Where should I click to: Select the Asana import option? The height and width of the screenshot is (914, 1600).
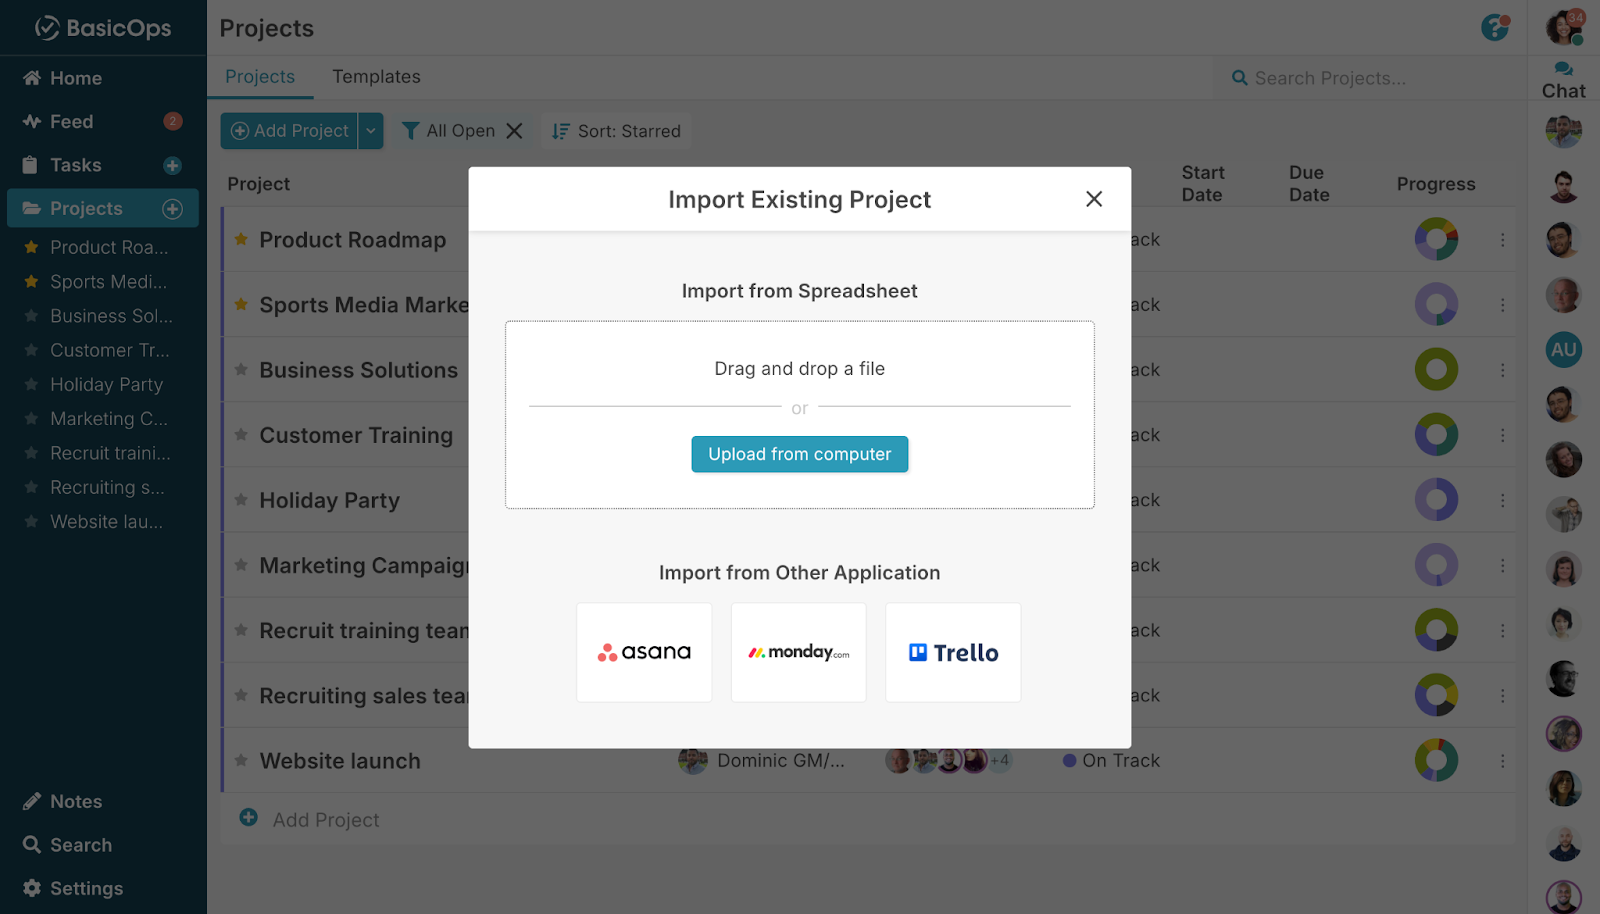point(644,652)
